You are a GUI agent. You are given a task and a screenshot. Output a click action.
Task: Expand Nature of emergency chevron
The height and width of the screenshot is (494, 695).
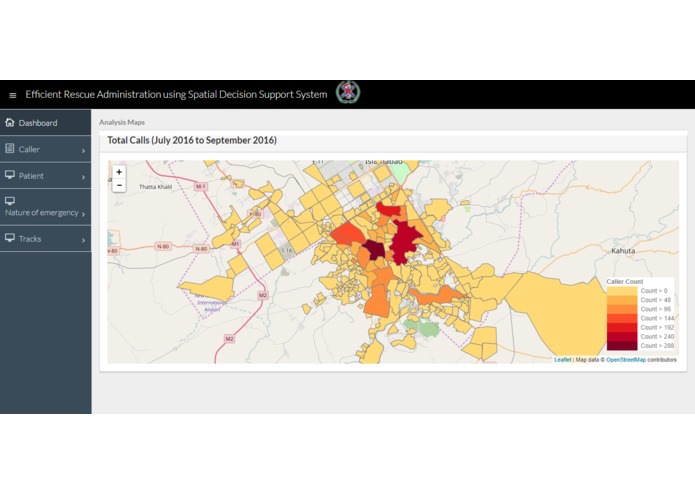pyautogui.click(x=83, y=214)
